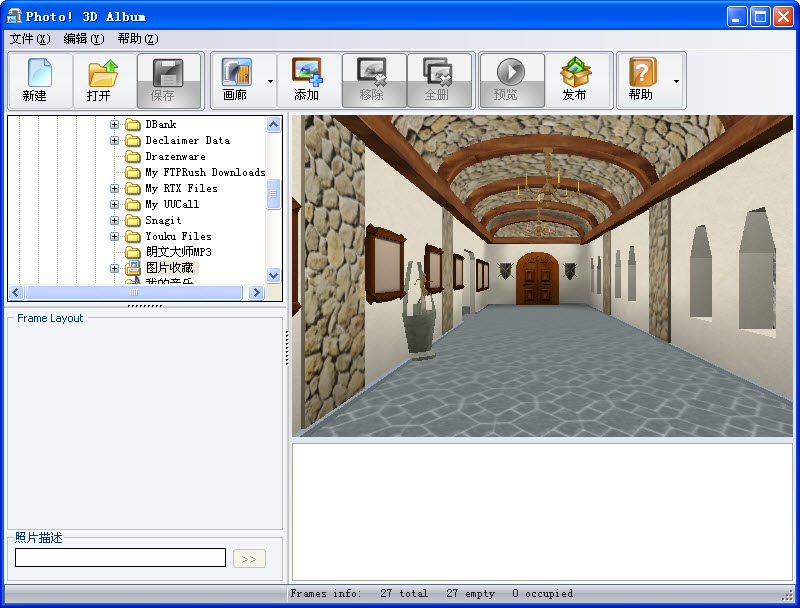The height and width of the screenshot is (608, 800).
Task: Expand the 图片收藏 folder node
Action: tap(114, 268)
